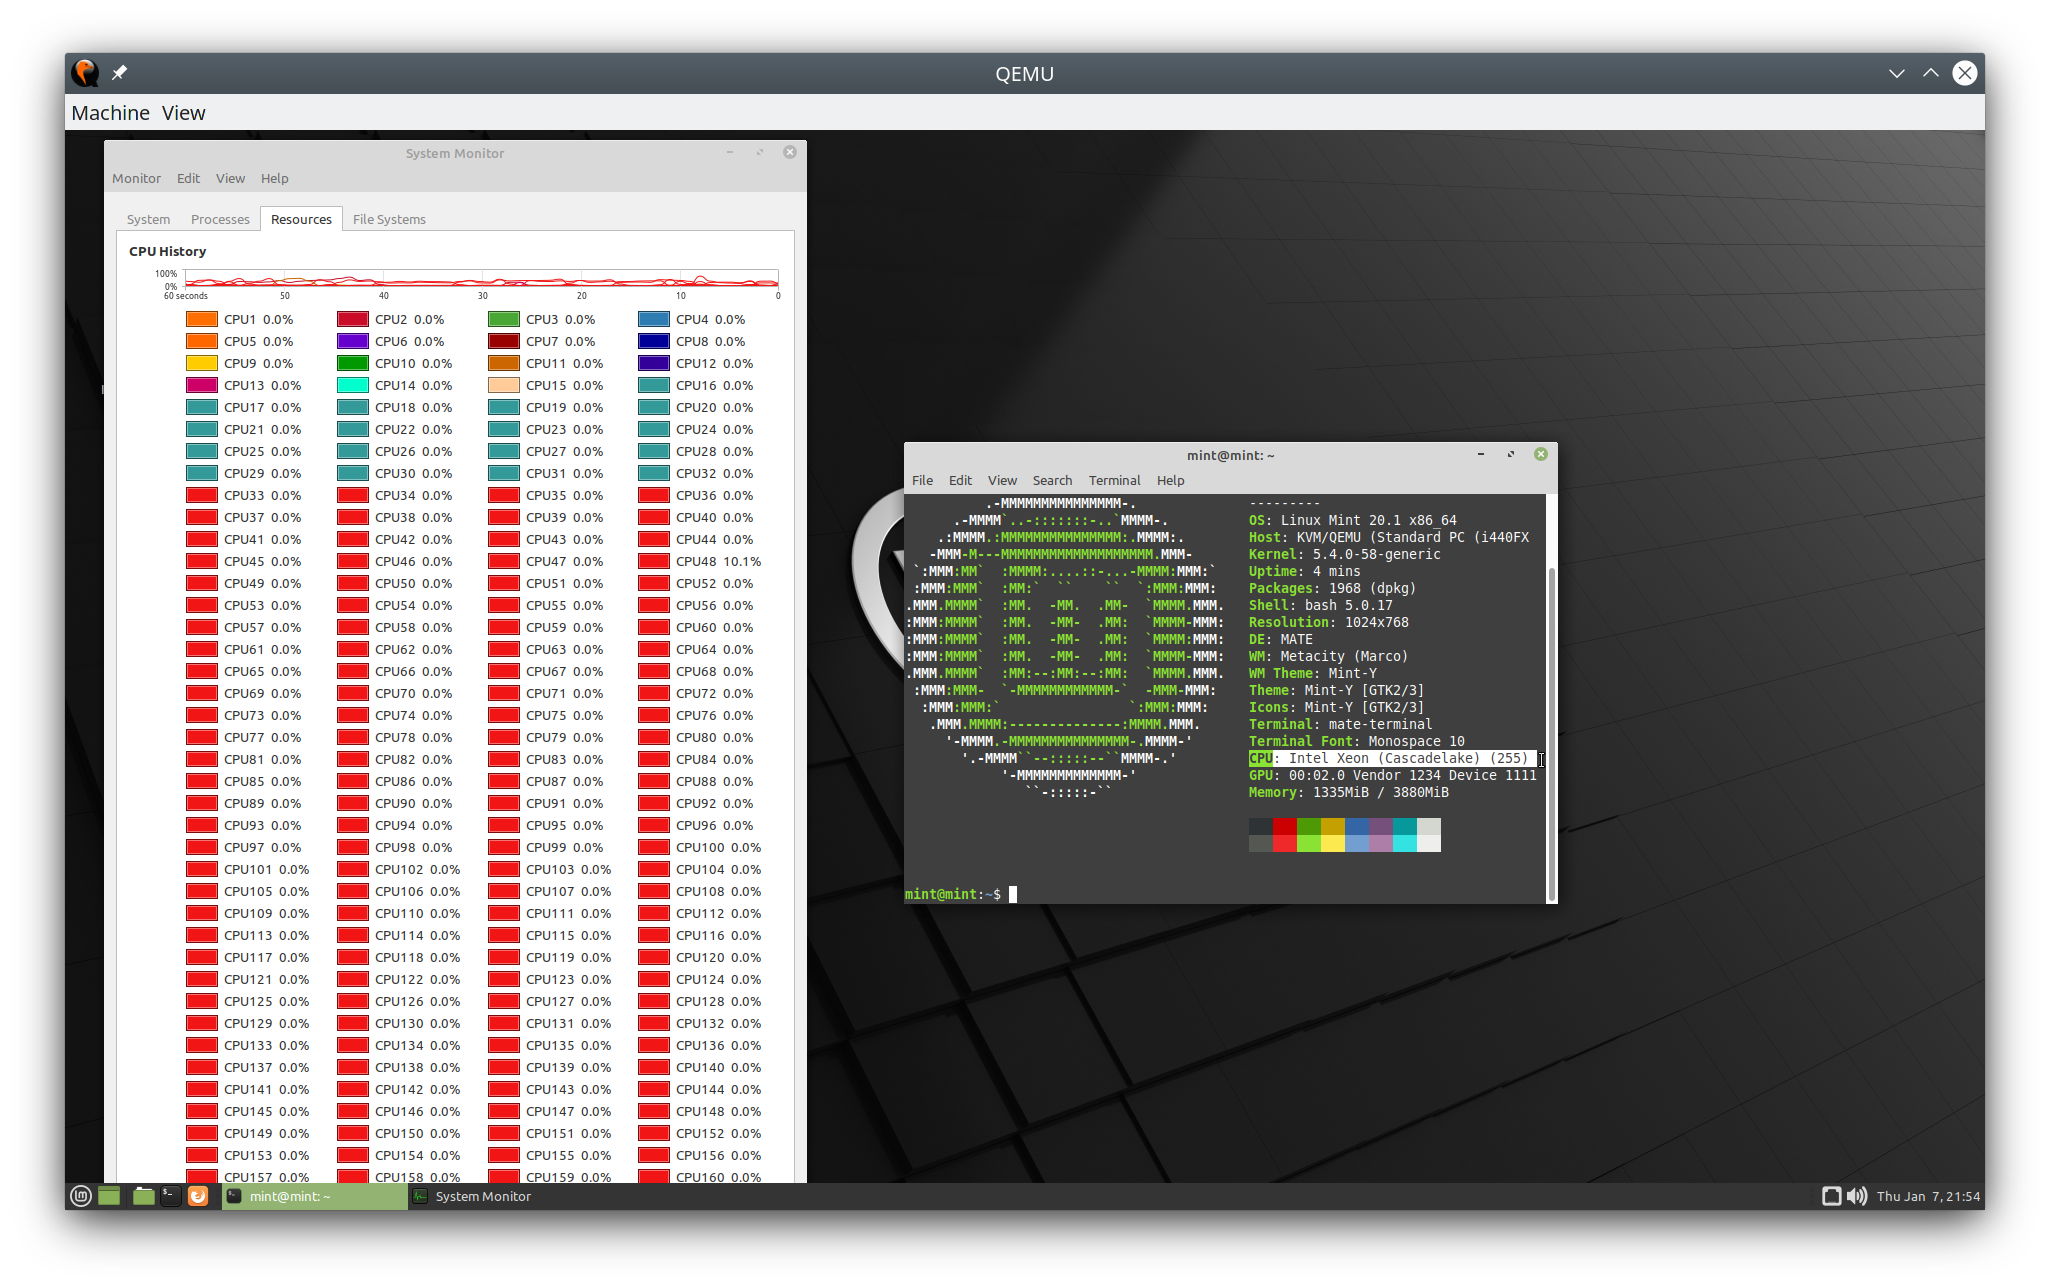Click the mint@mint terminal taskbar icon
This screenshot has height=1287, width=2050.
click(x=311, y=1198)
